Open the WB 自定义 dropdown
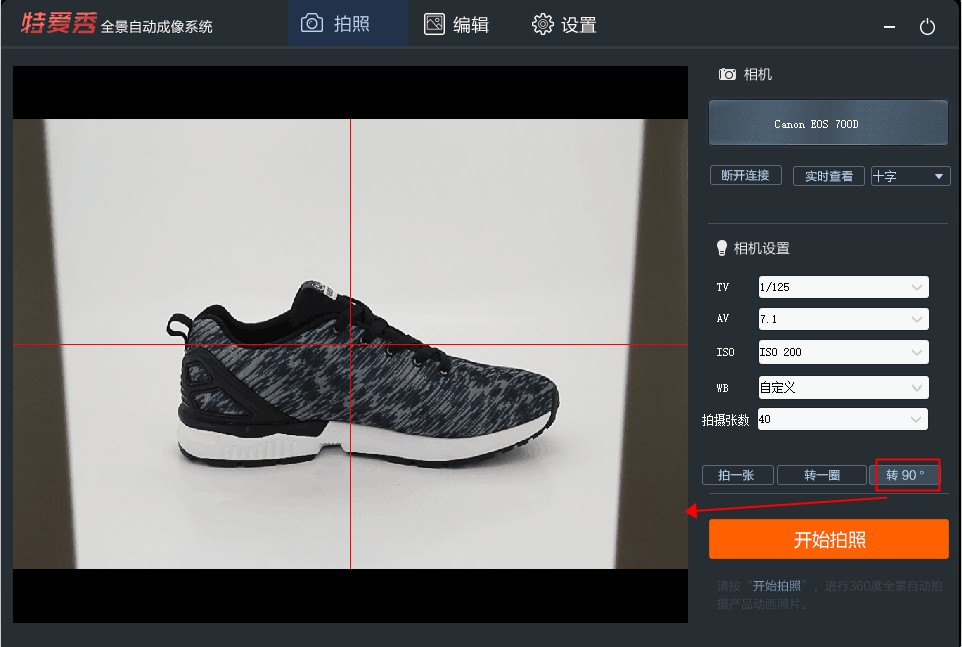 (843, 387)
